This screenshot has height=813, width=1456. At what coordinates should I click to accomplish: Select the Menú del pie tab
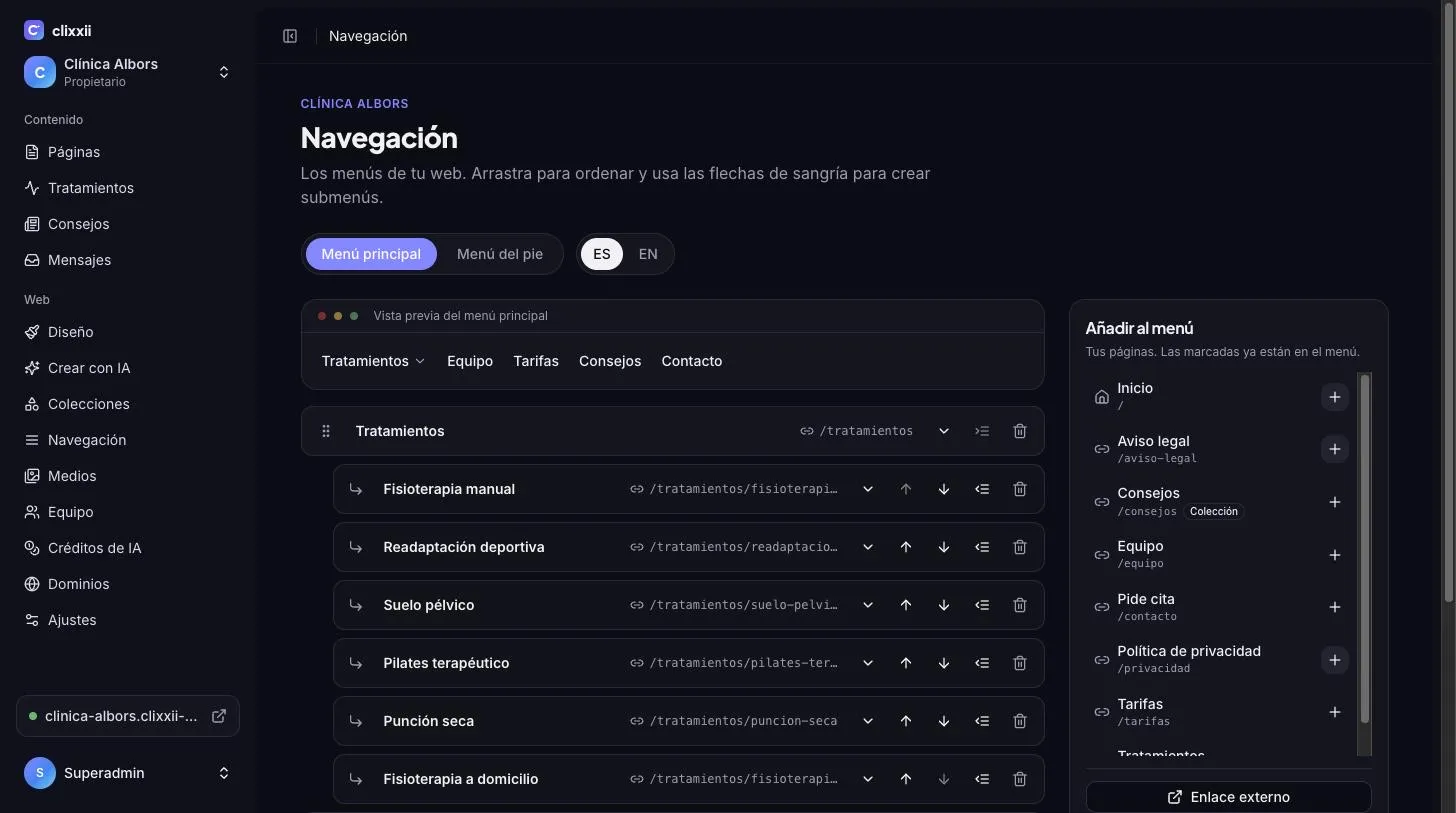click(500, 254)
